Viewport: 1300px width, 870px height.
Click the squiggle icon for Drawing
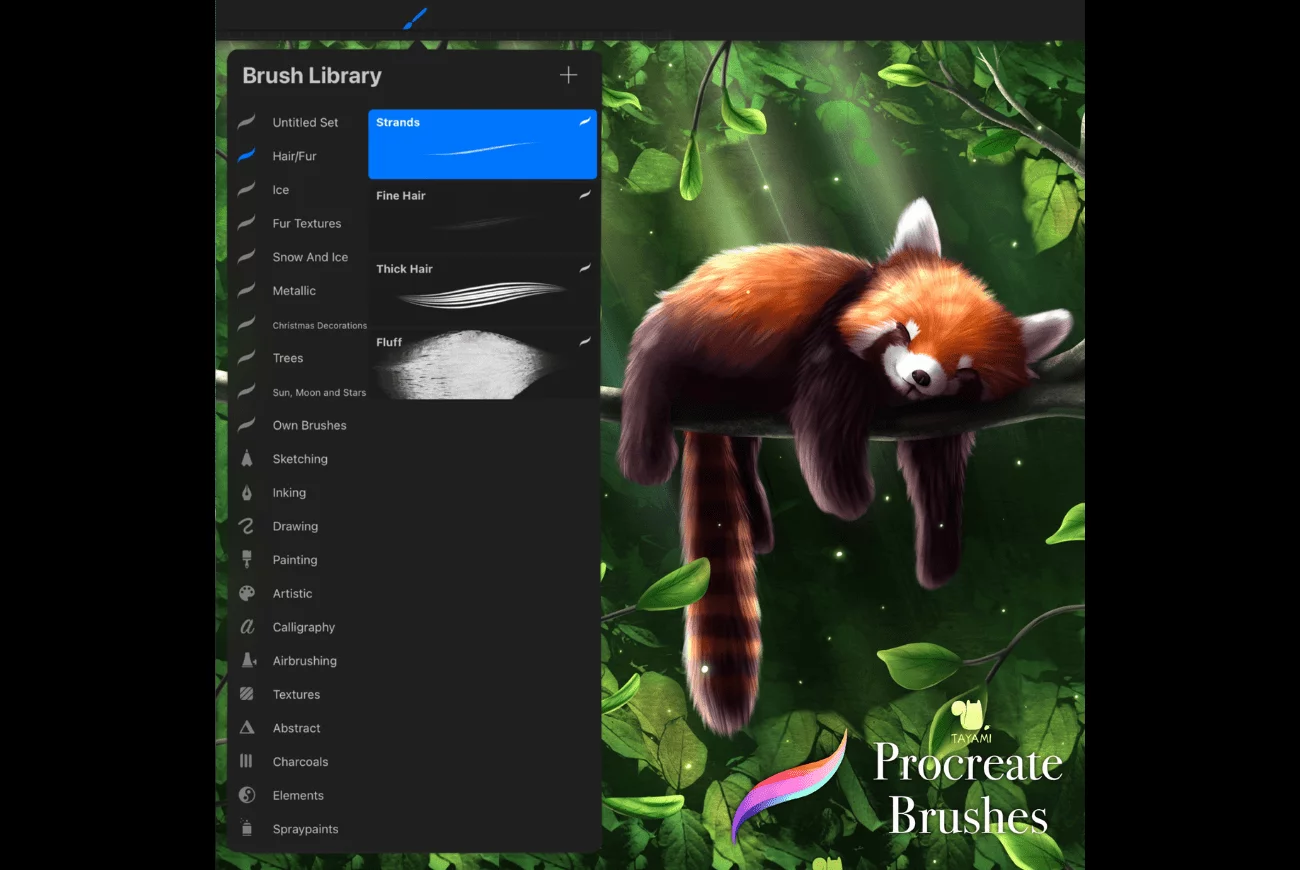246,526
